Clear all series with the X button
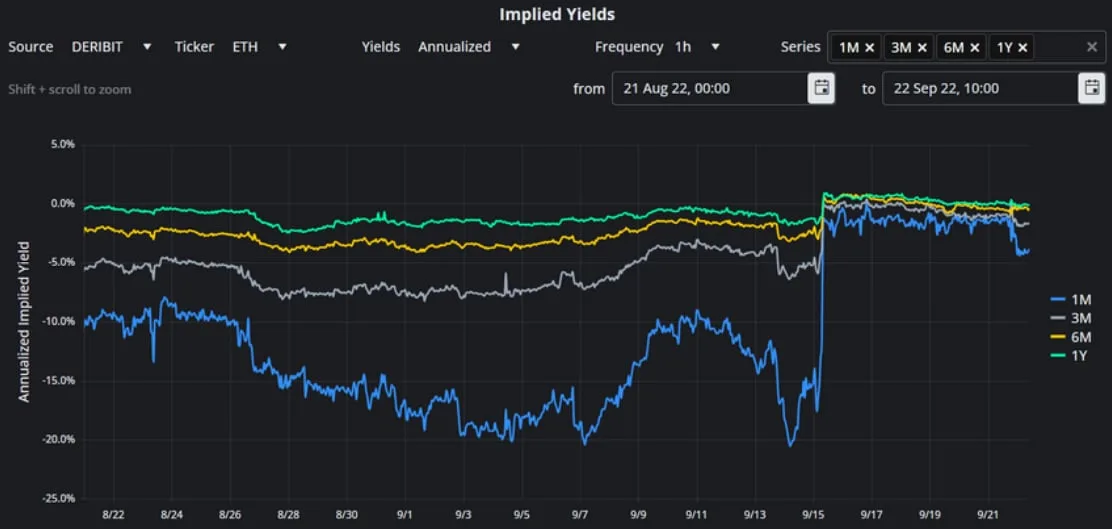1112x529 pixels. click(x=1092, y=47)
